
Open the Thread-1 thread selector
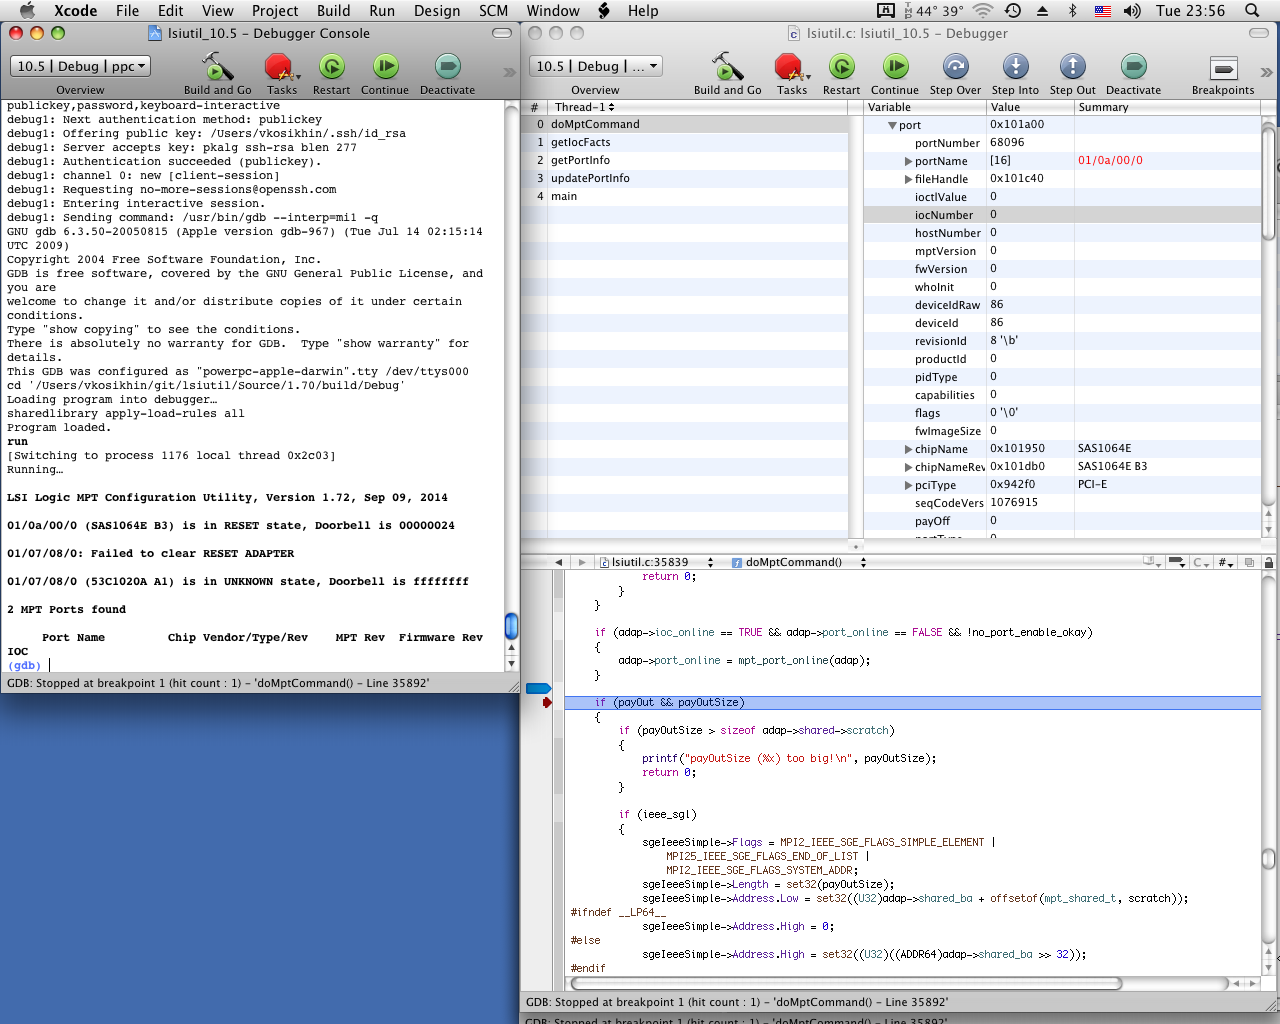click(585, 107)
